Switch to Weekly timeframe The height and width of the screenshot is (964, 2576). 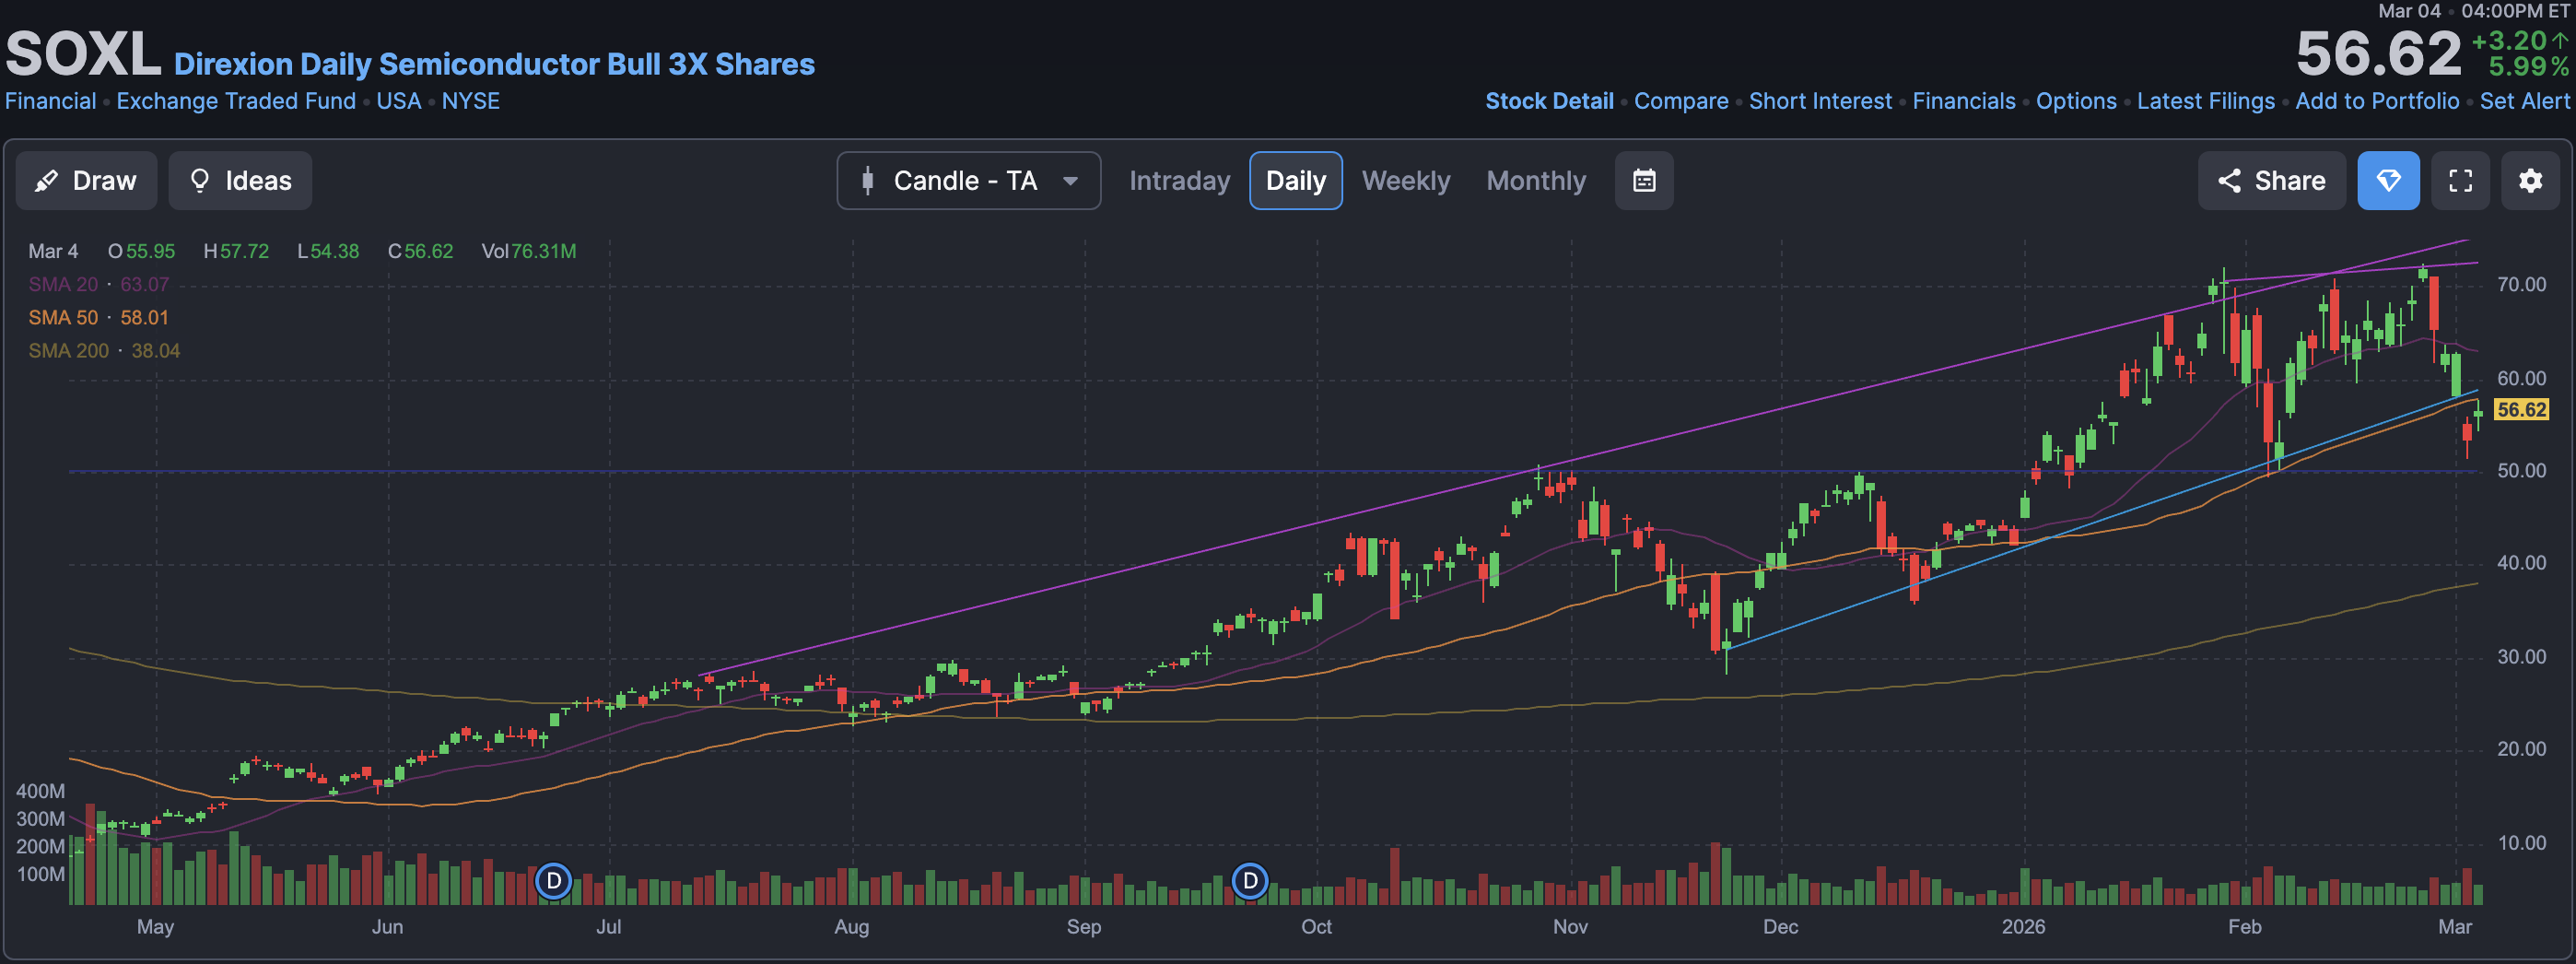click(1405, 181)
